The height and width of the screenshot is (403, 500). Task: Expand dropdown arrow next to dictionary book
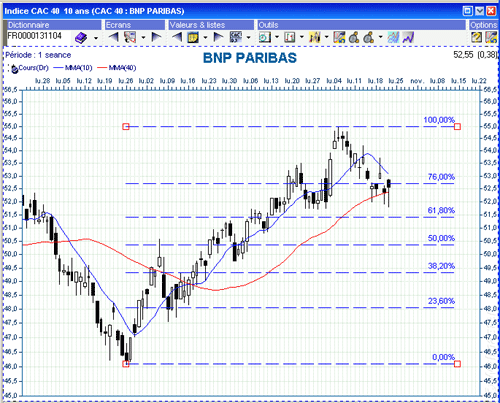click(96, 38)
